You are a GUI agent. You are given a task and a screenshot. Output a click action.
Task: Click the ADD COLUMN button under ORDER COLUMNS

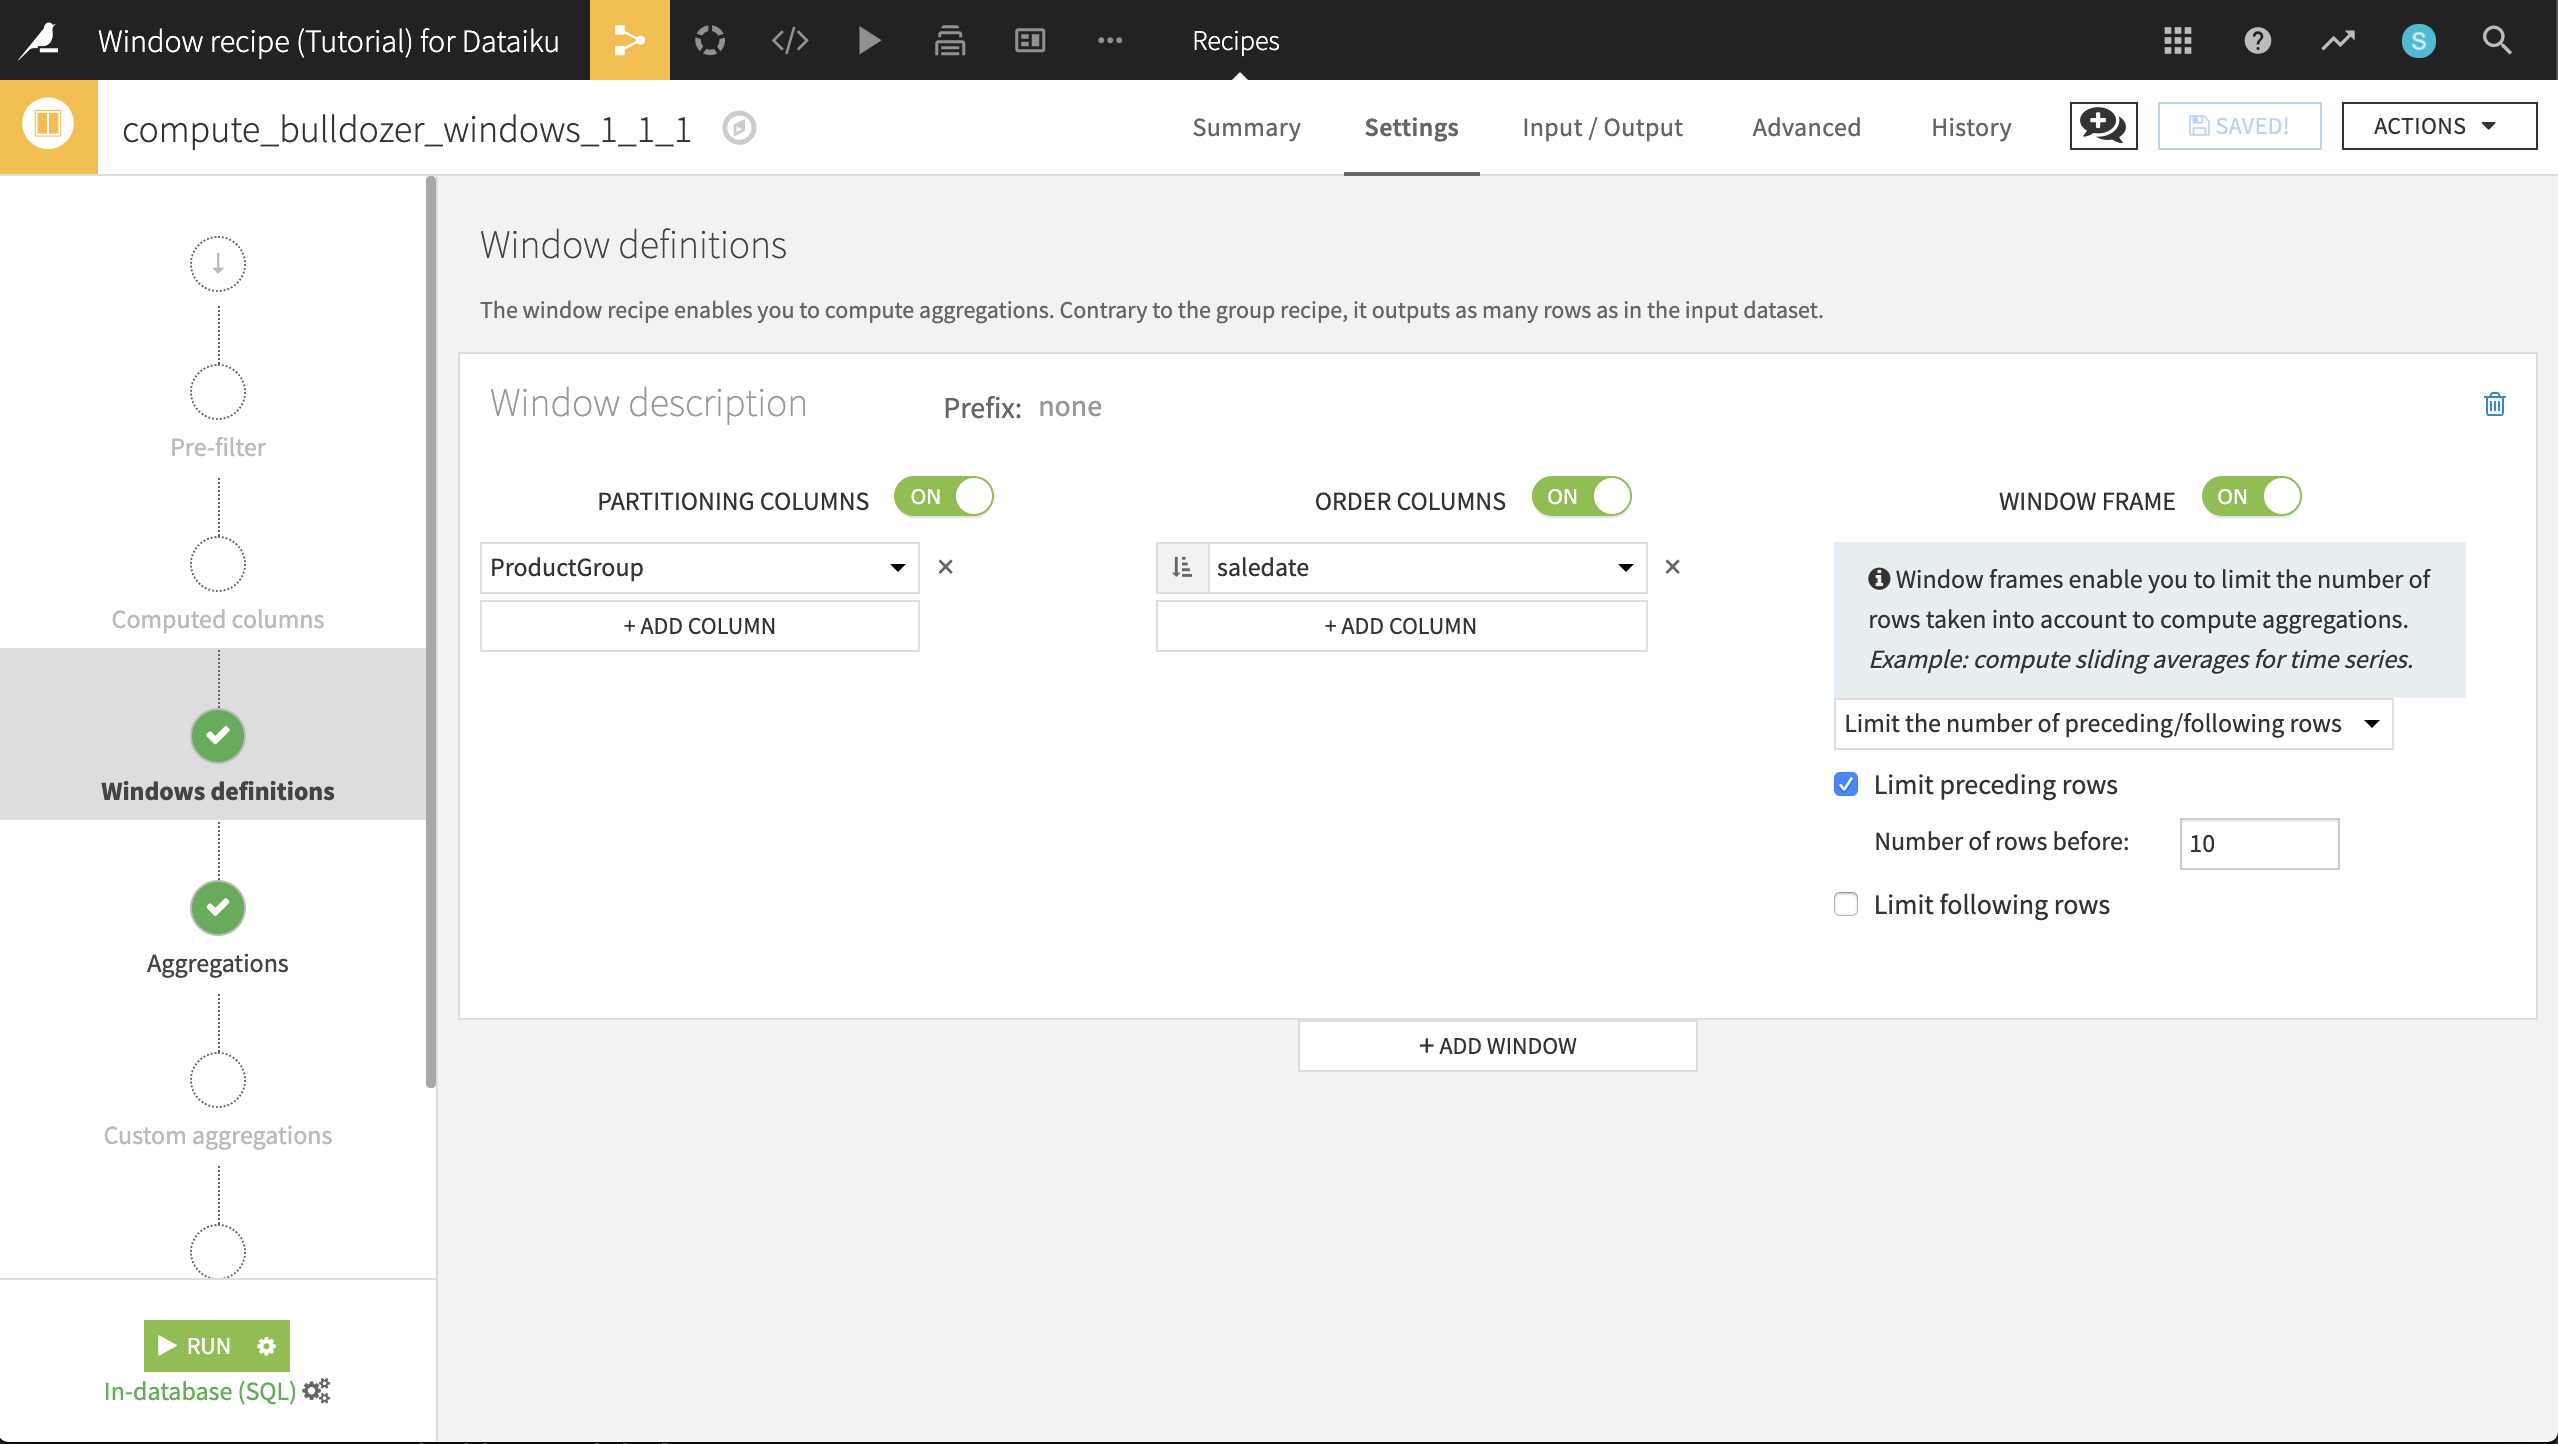[x=1400, y=624]
